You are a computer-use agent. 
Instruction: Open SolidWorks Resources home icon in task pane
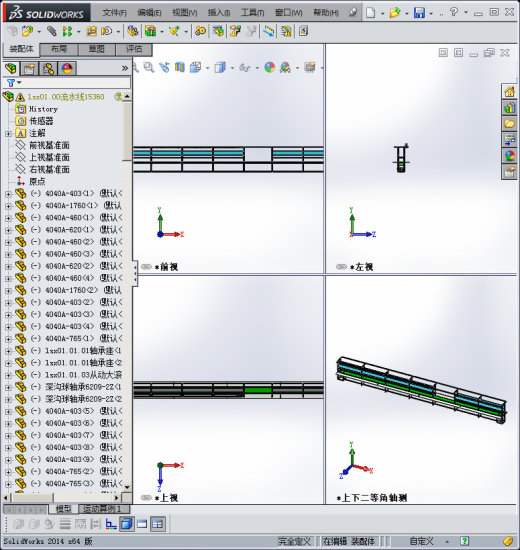click(509, 92)
